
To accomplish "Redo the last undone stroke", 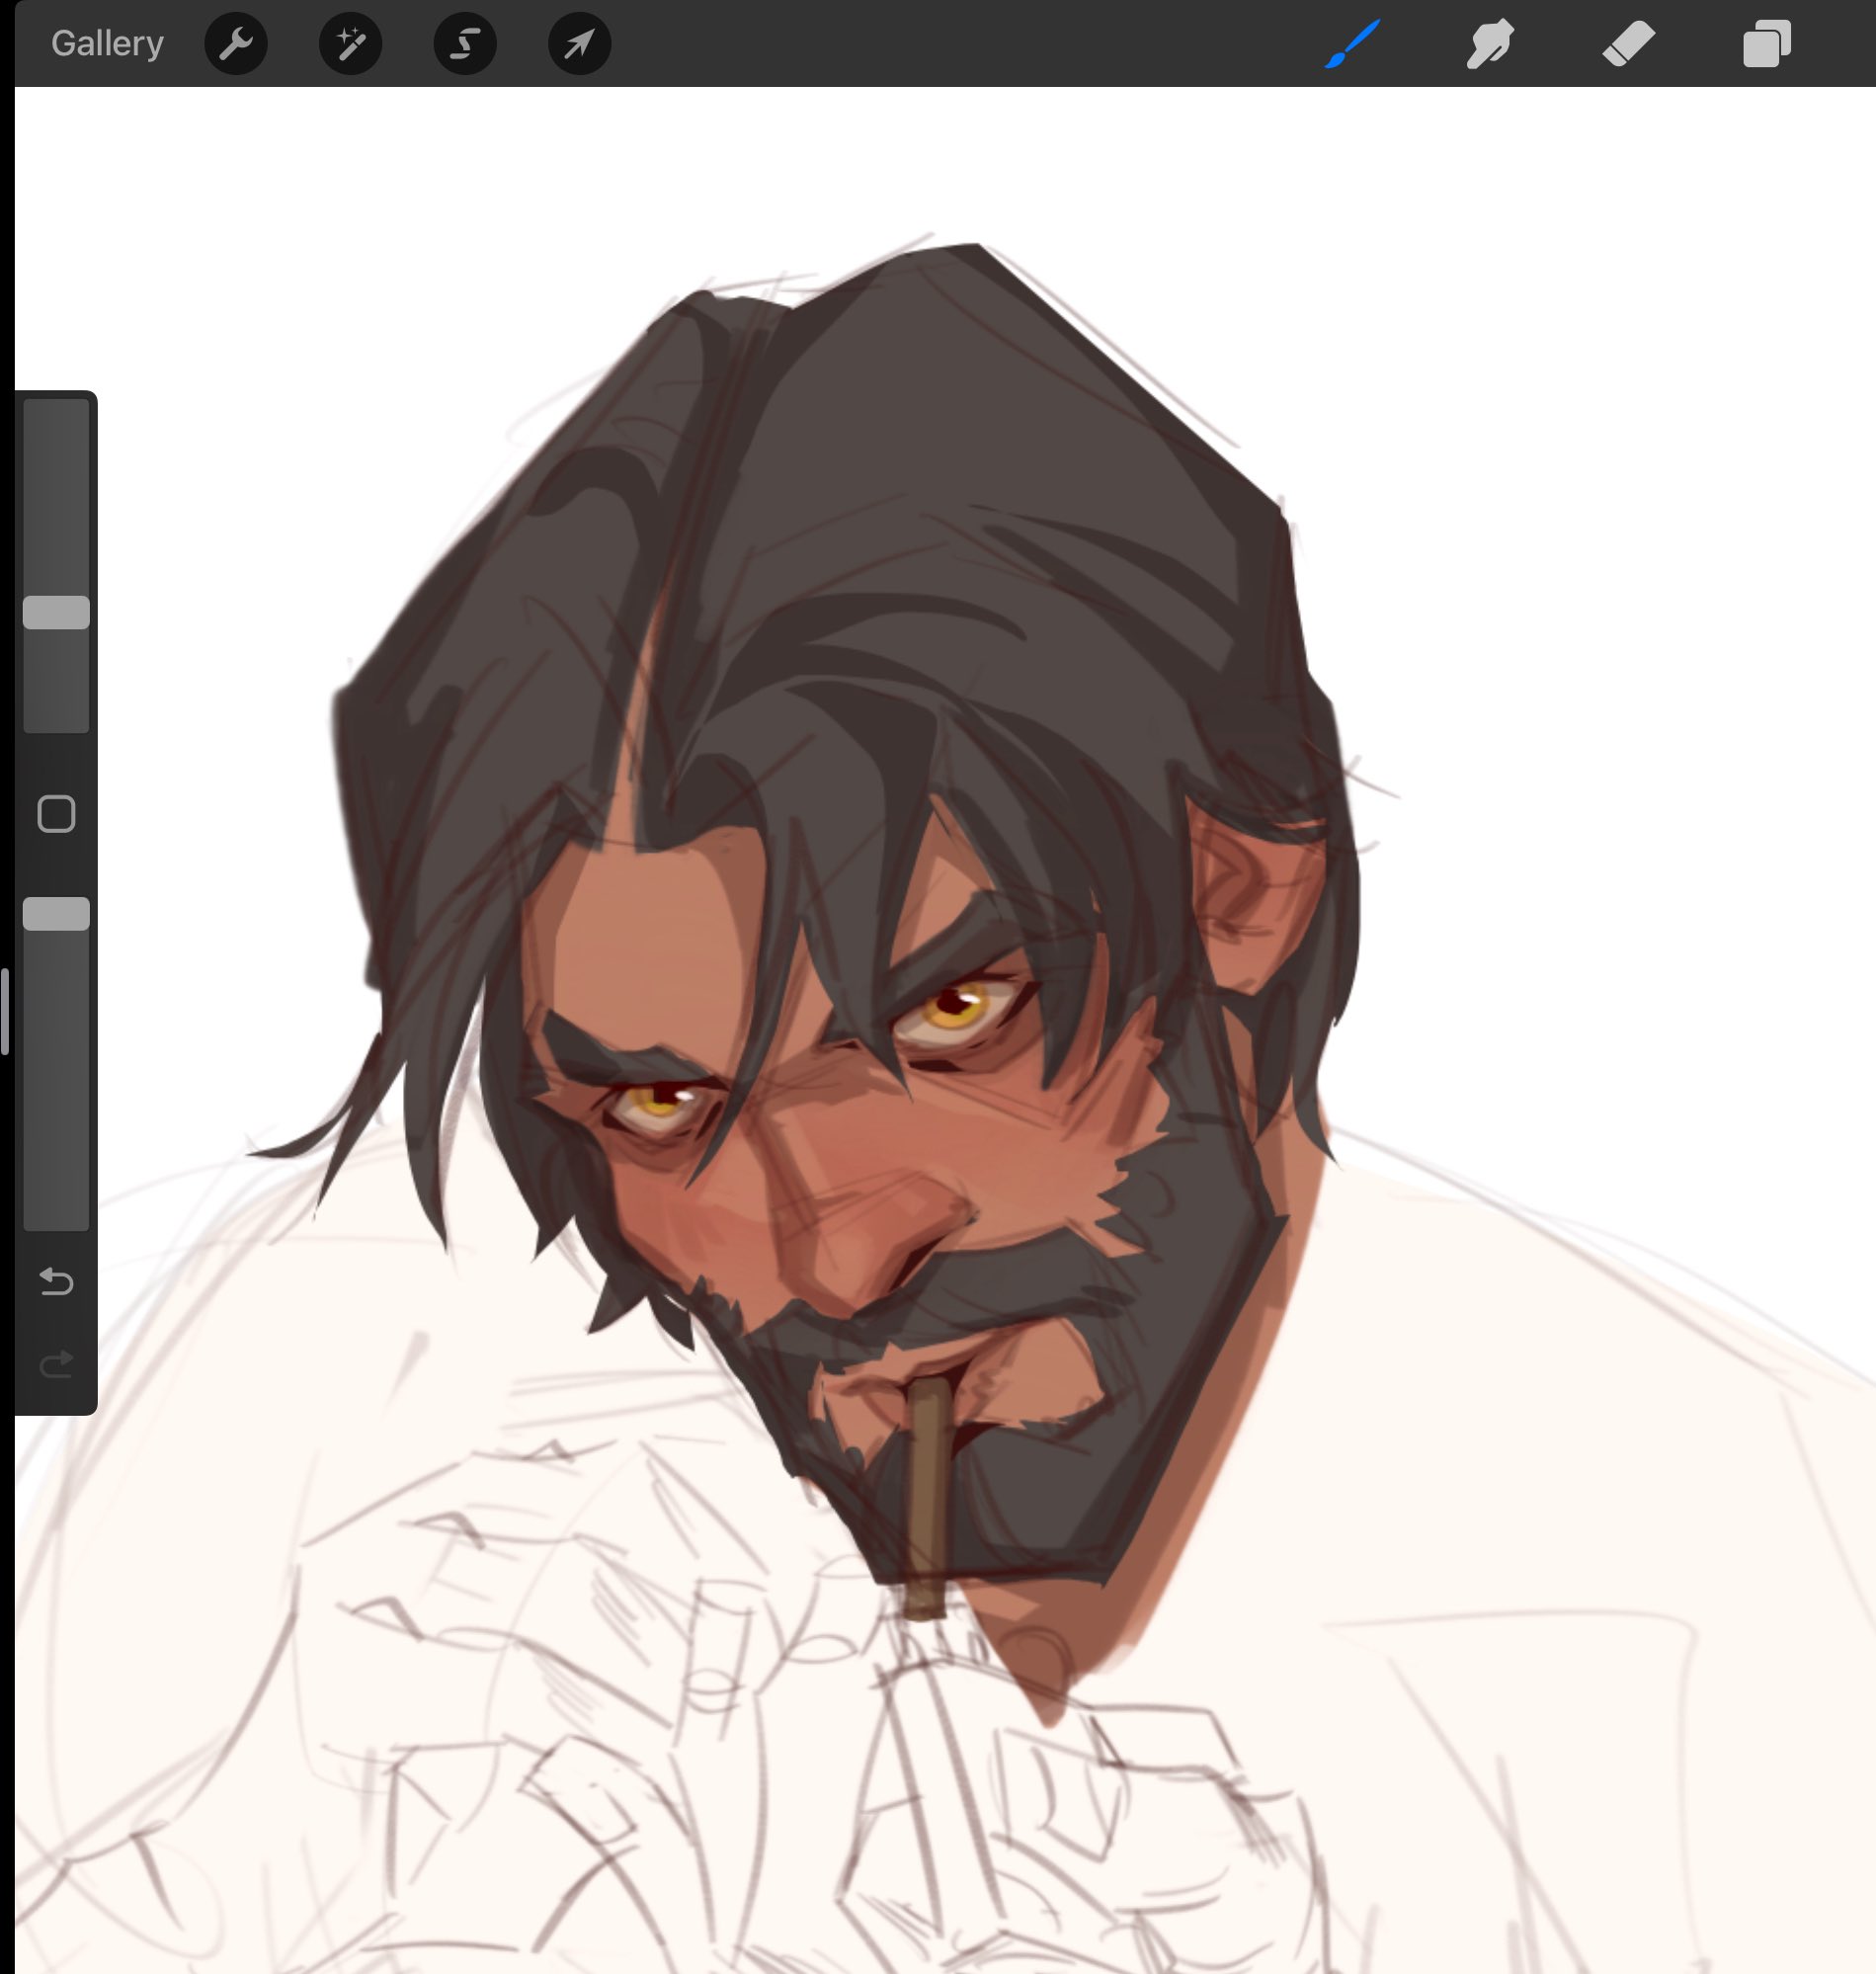I will tap(56, 1364).
